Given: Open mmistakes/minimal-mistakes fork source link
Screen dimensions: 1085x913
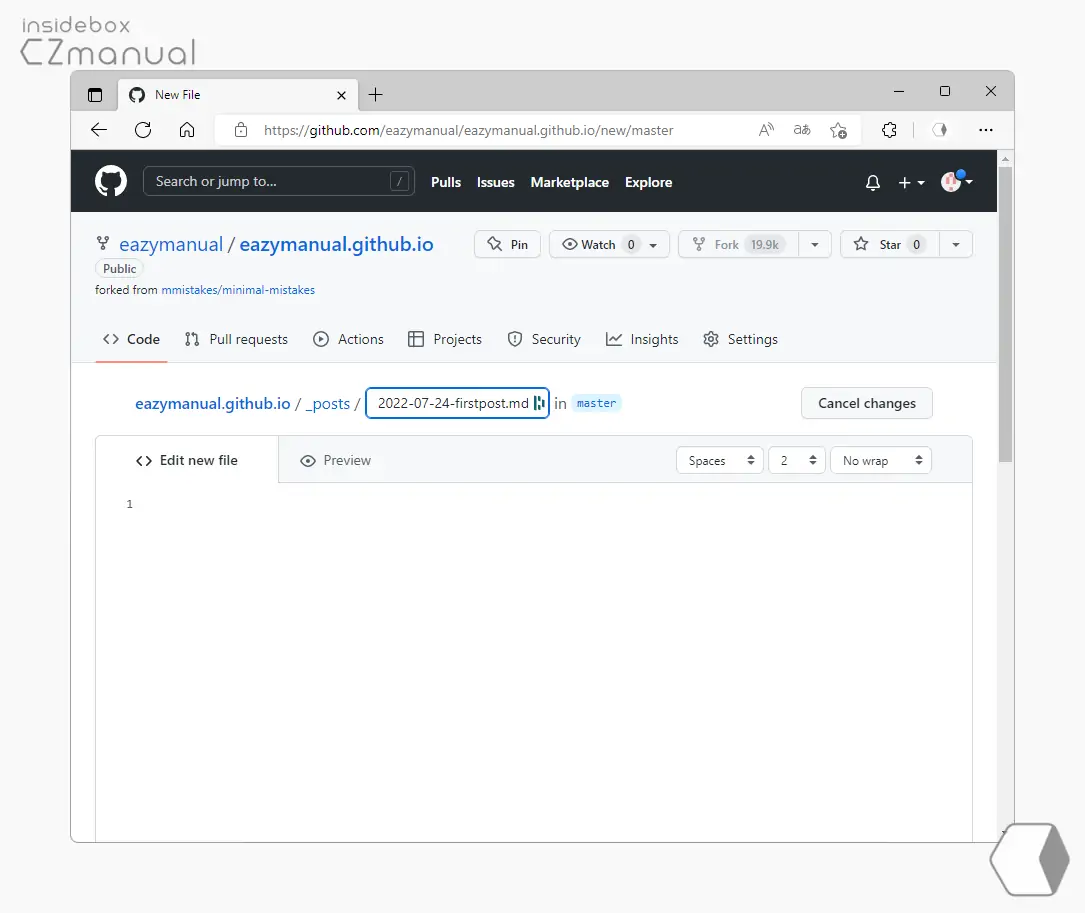Looking at the screenshot, I should [238, 290].
